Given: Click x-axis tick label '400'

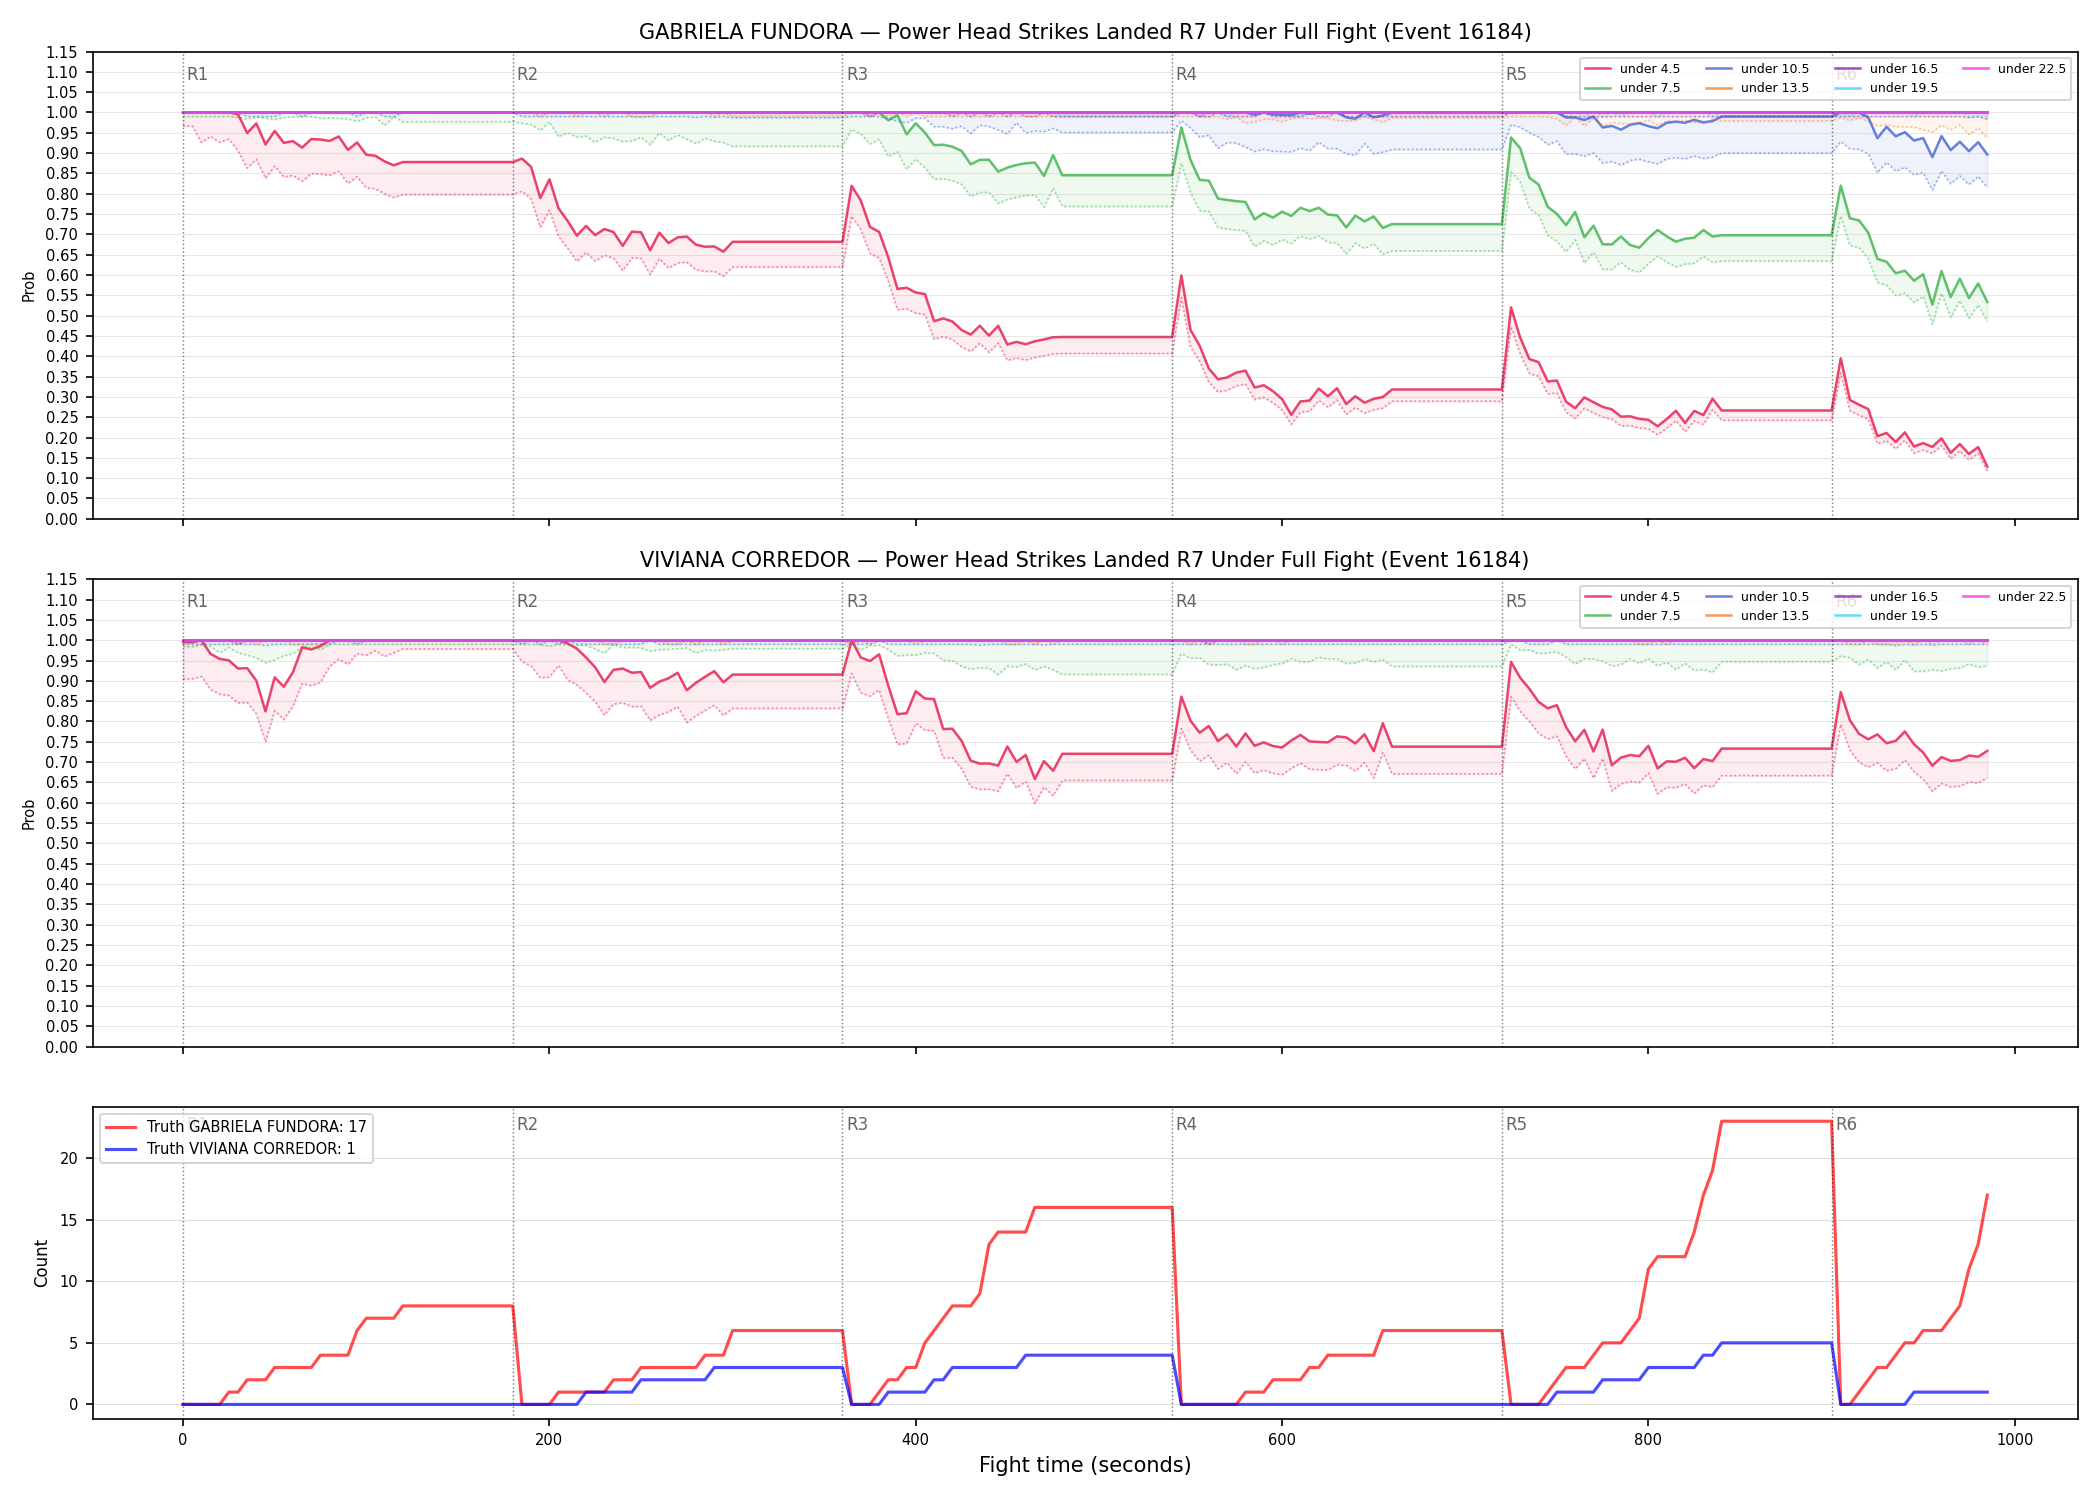Looking at the screenshot, I should point(915,1440).
